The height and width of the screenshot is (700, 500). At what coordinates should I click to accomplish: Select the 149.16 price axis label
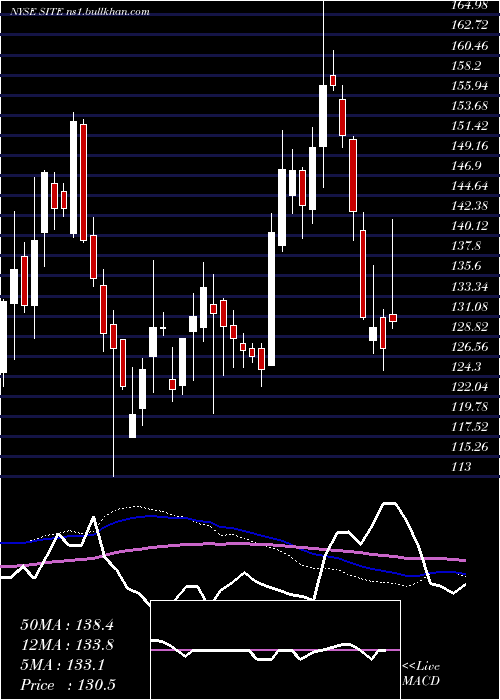click(x=470, y=146)
